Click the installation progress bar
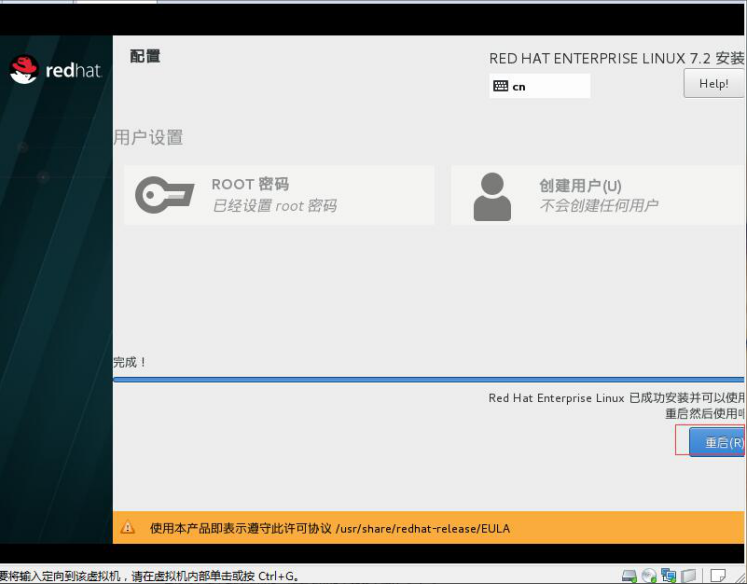The width and height of the screenshot is (747, 584). coord(428,380)
